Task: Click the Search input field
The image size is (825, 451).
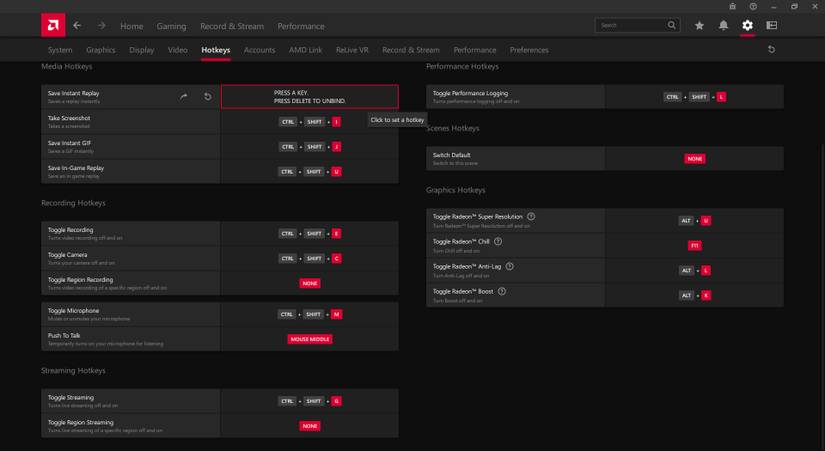Action: [631, 25]
